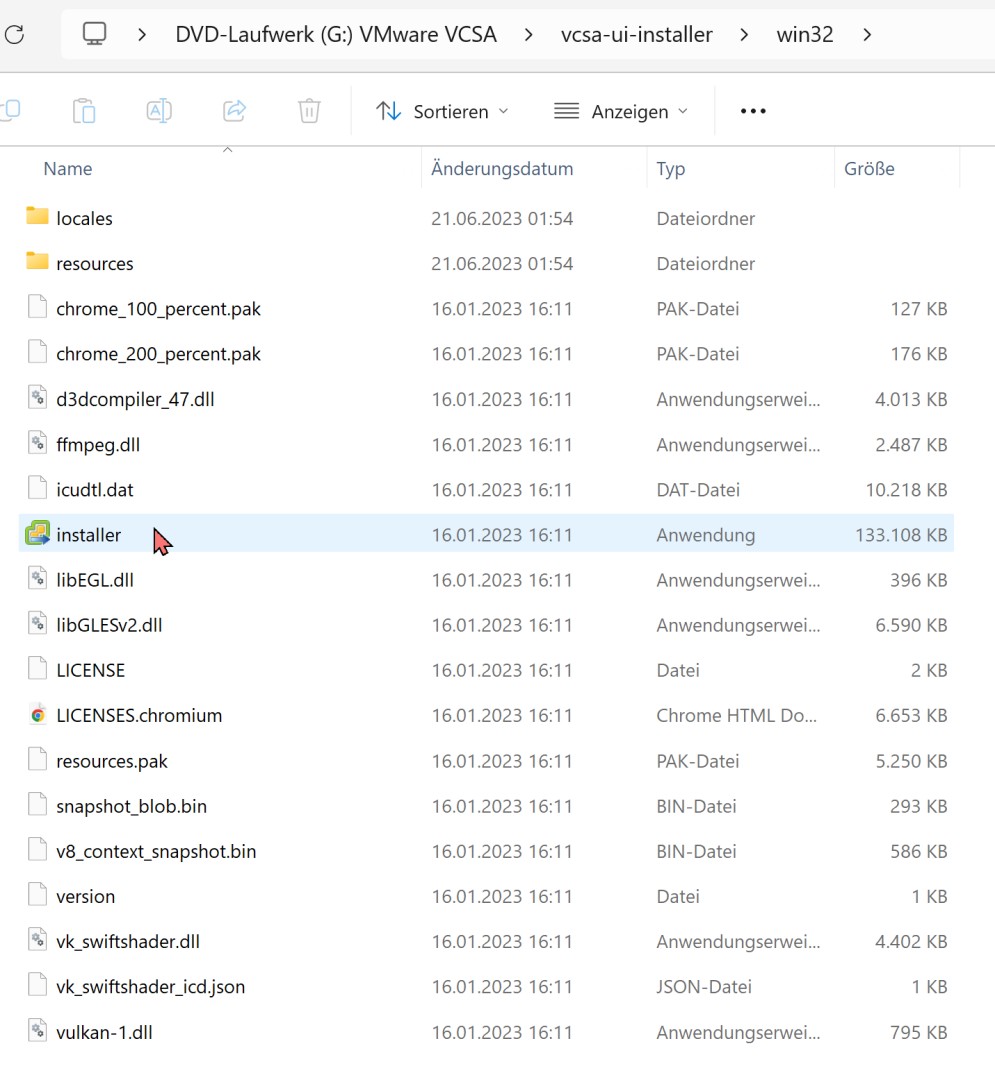Sort by the Größe column header

869,169
